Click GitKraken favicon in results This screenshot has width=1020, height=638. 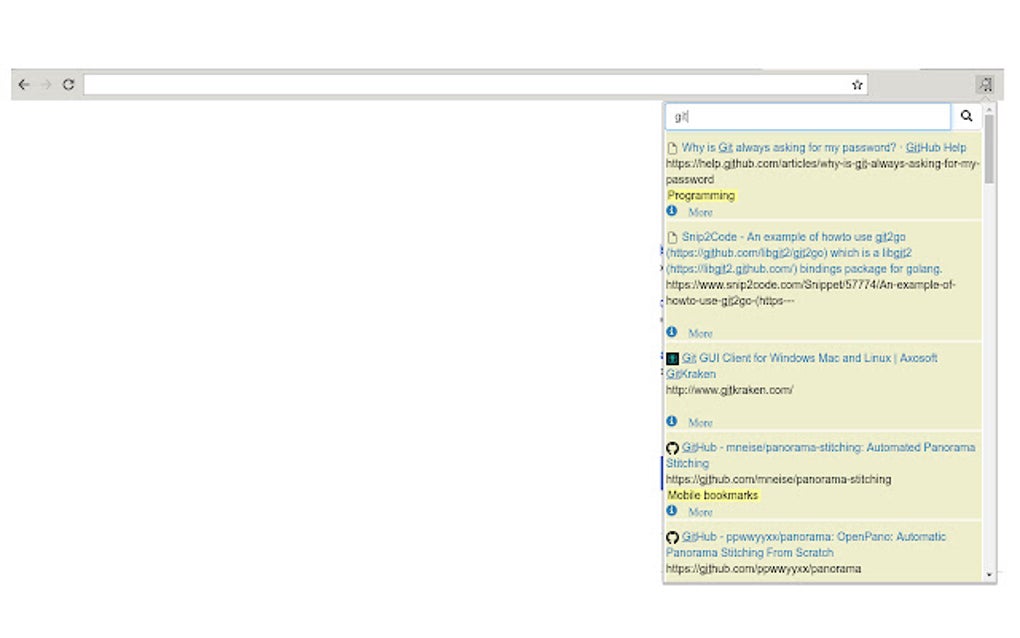click(673, 358)
